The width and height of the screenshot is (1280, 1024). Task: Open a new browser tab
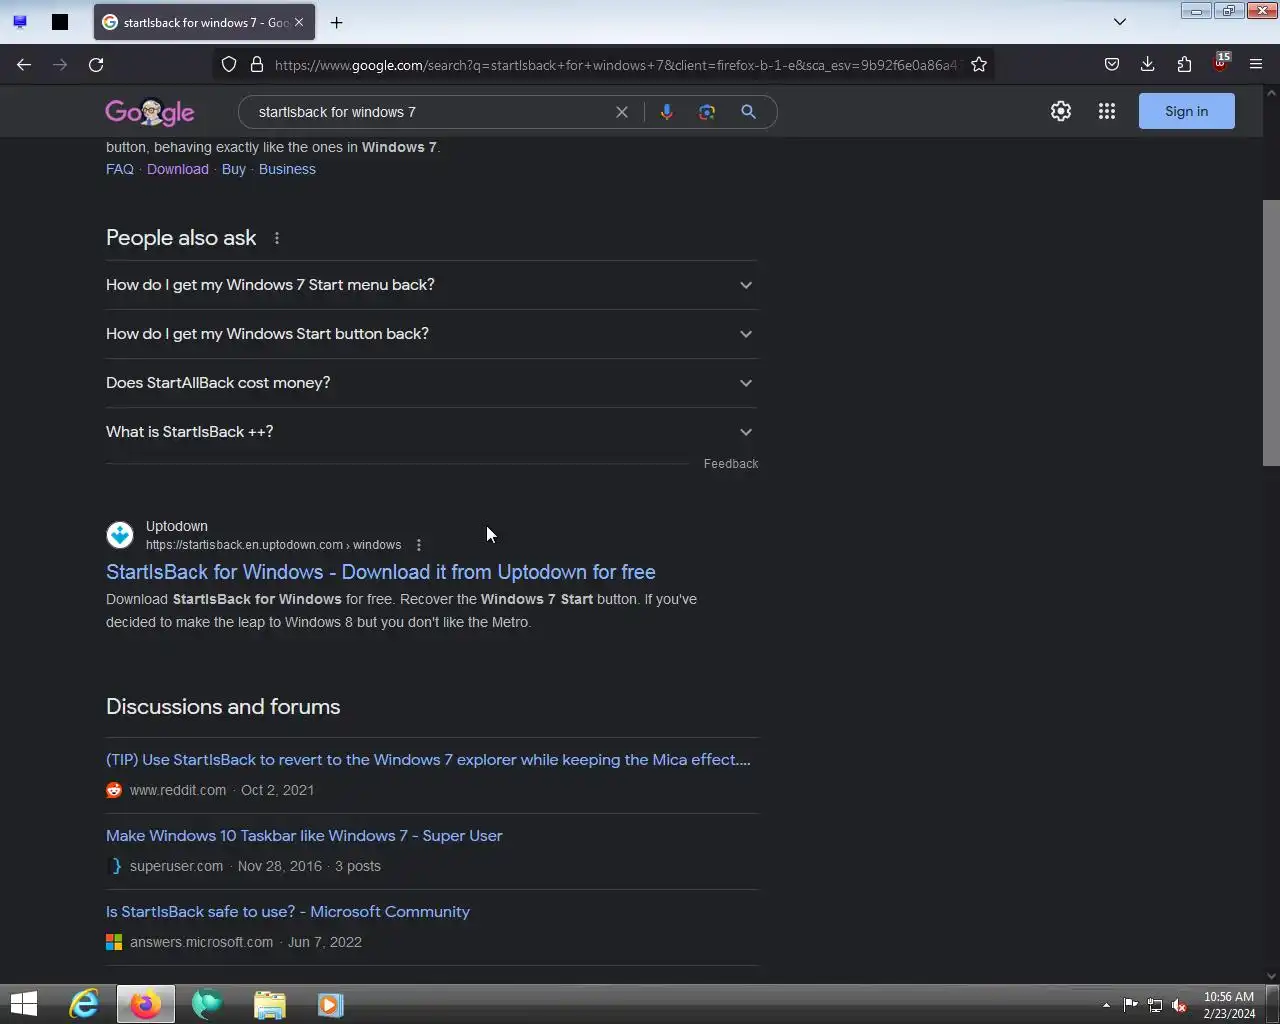(x=337, y=22)
